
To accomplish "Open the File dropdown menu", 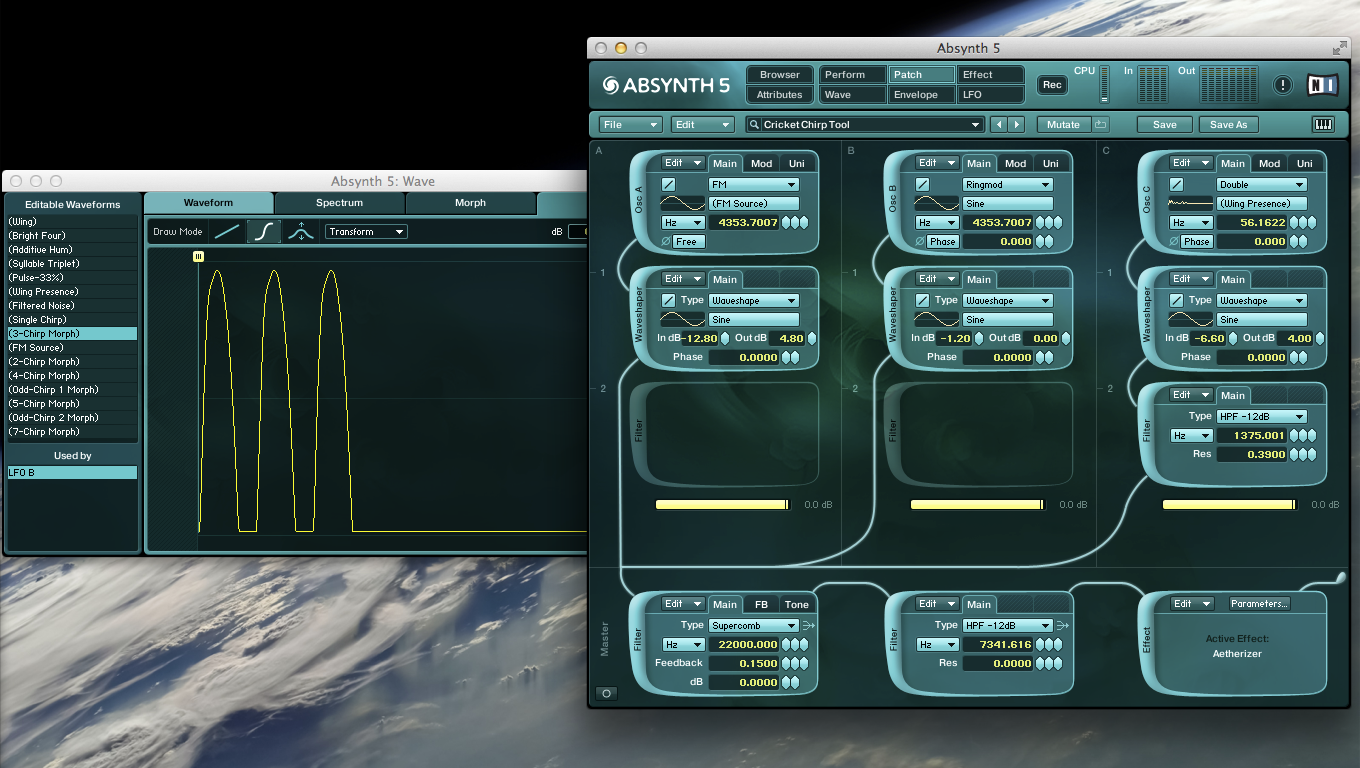I will [x=630, y=125].
